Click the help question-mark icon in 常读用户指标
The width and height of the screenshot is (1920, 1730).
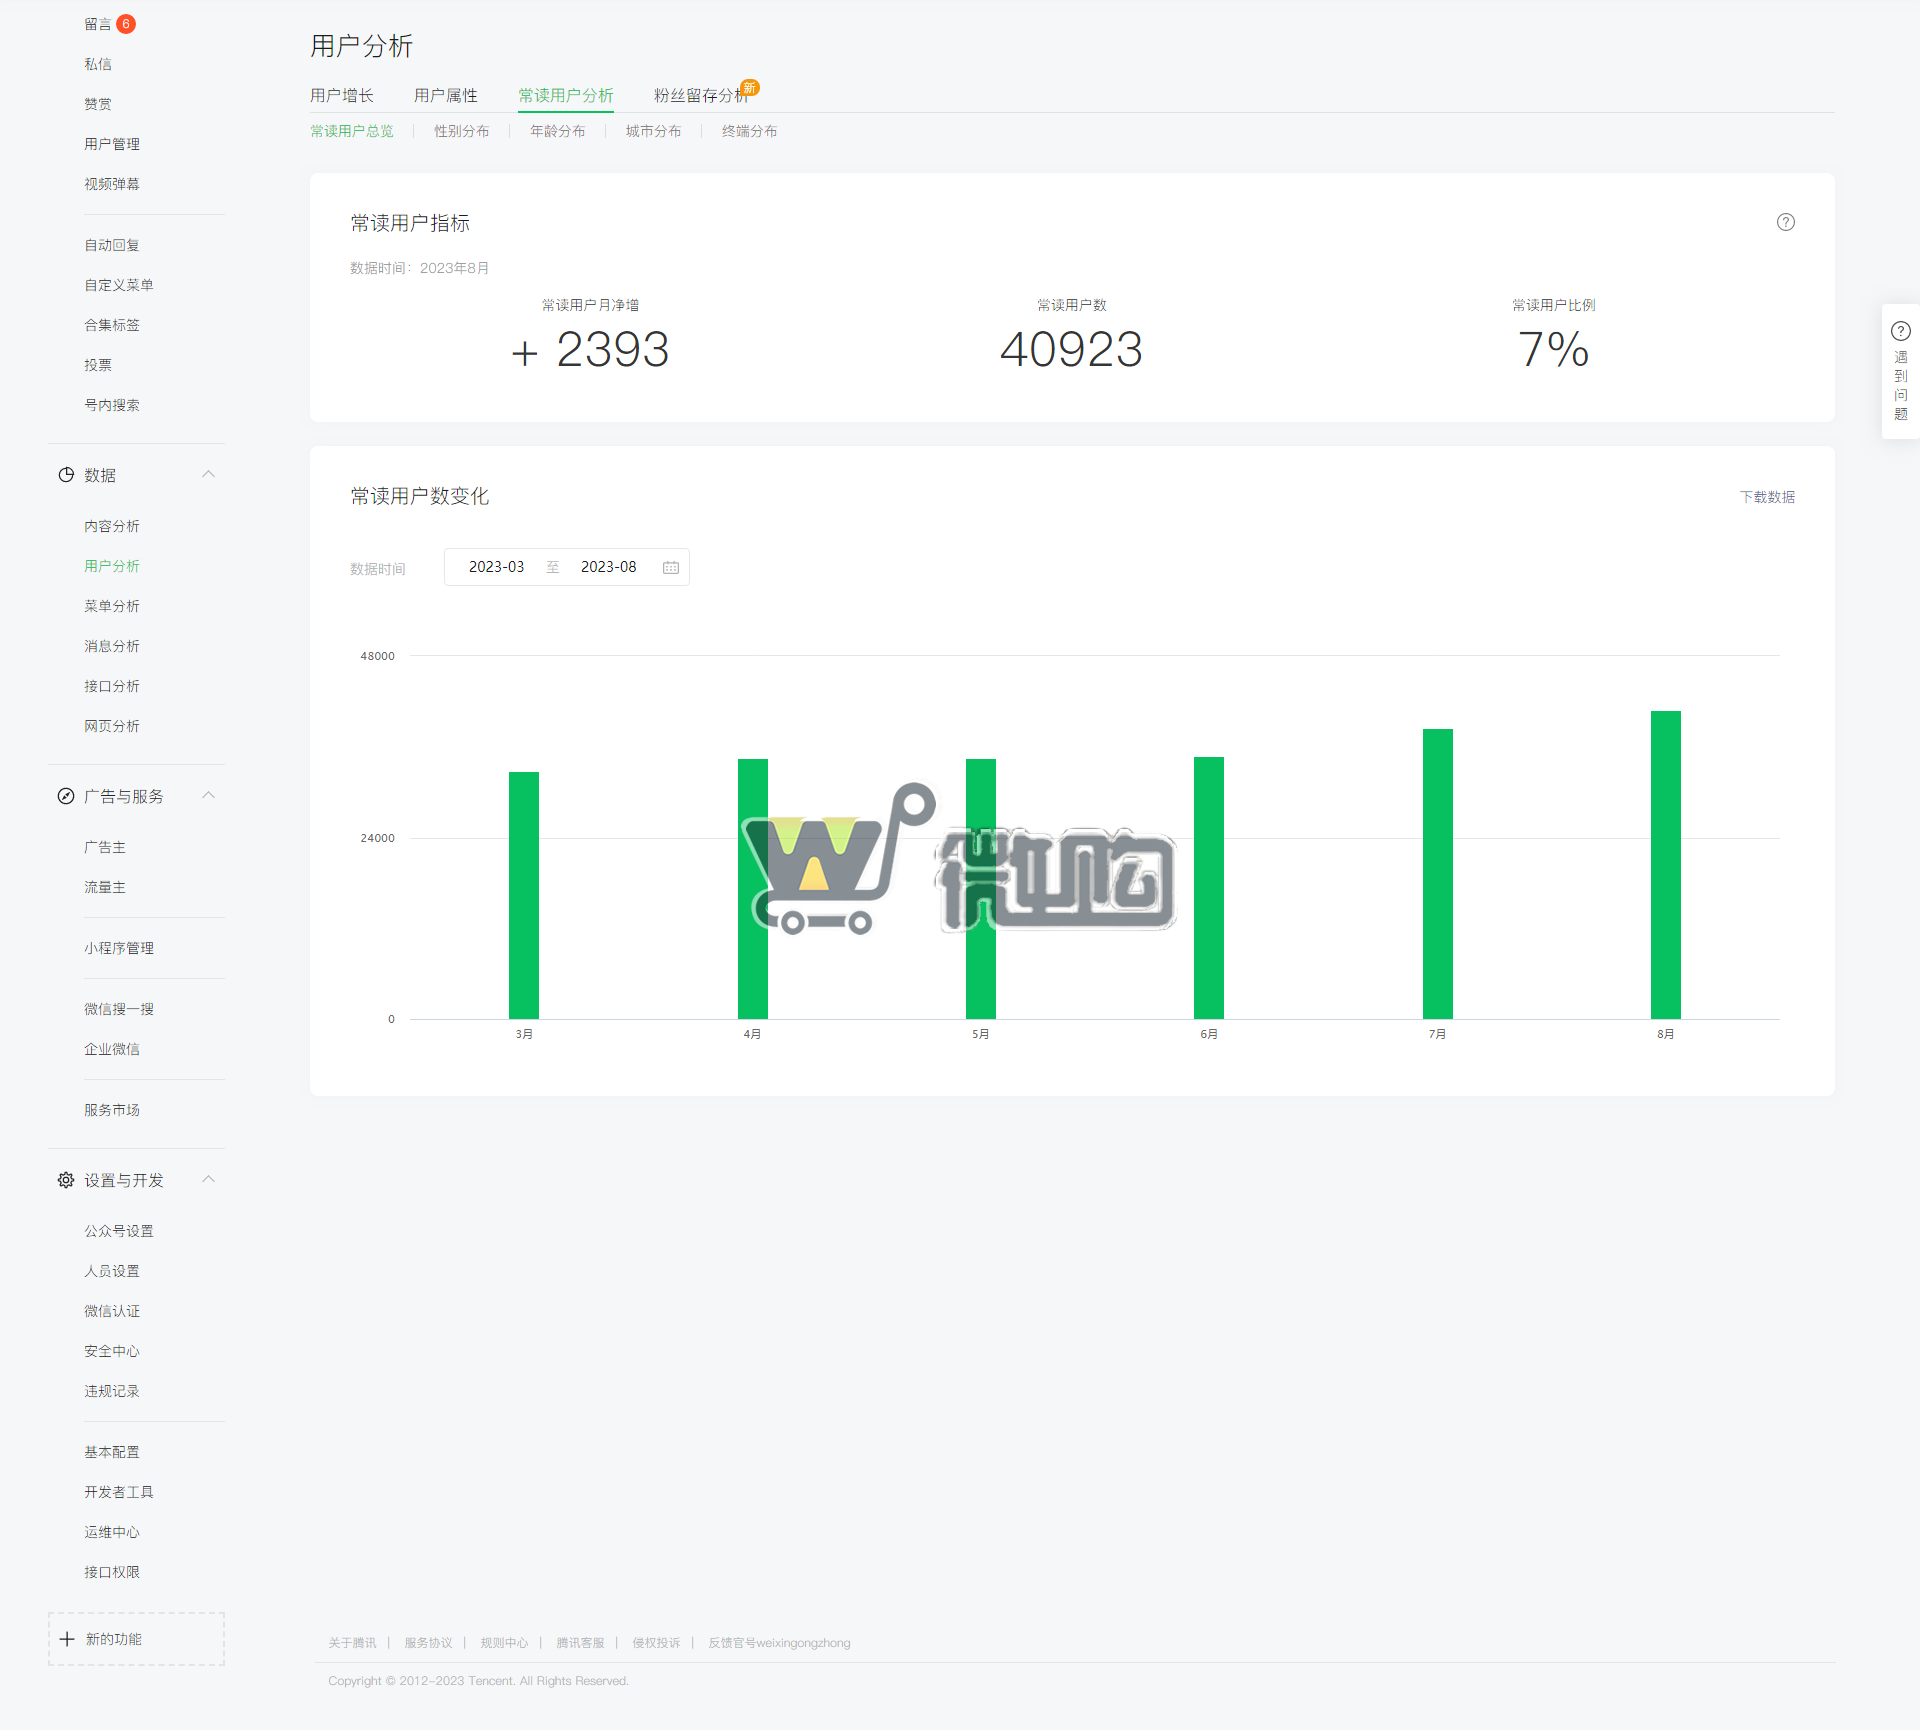(1785, 222)
